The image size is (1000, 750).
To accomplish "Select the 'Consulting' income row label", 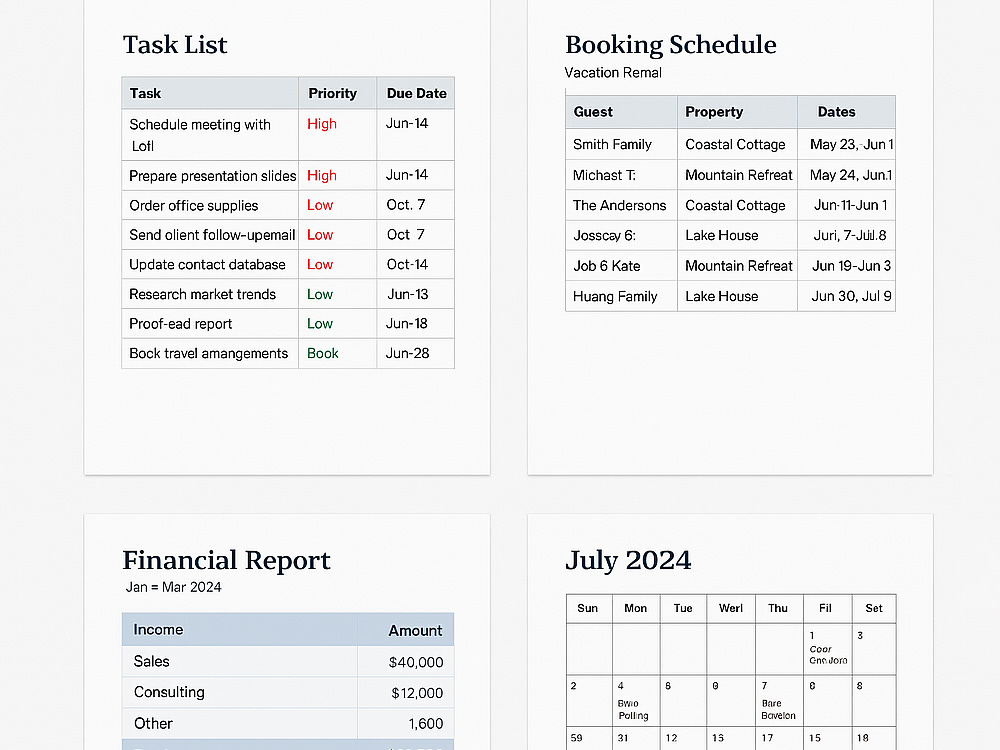I will [x=169, y=692].
